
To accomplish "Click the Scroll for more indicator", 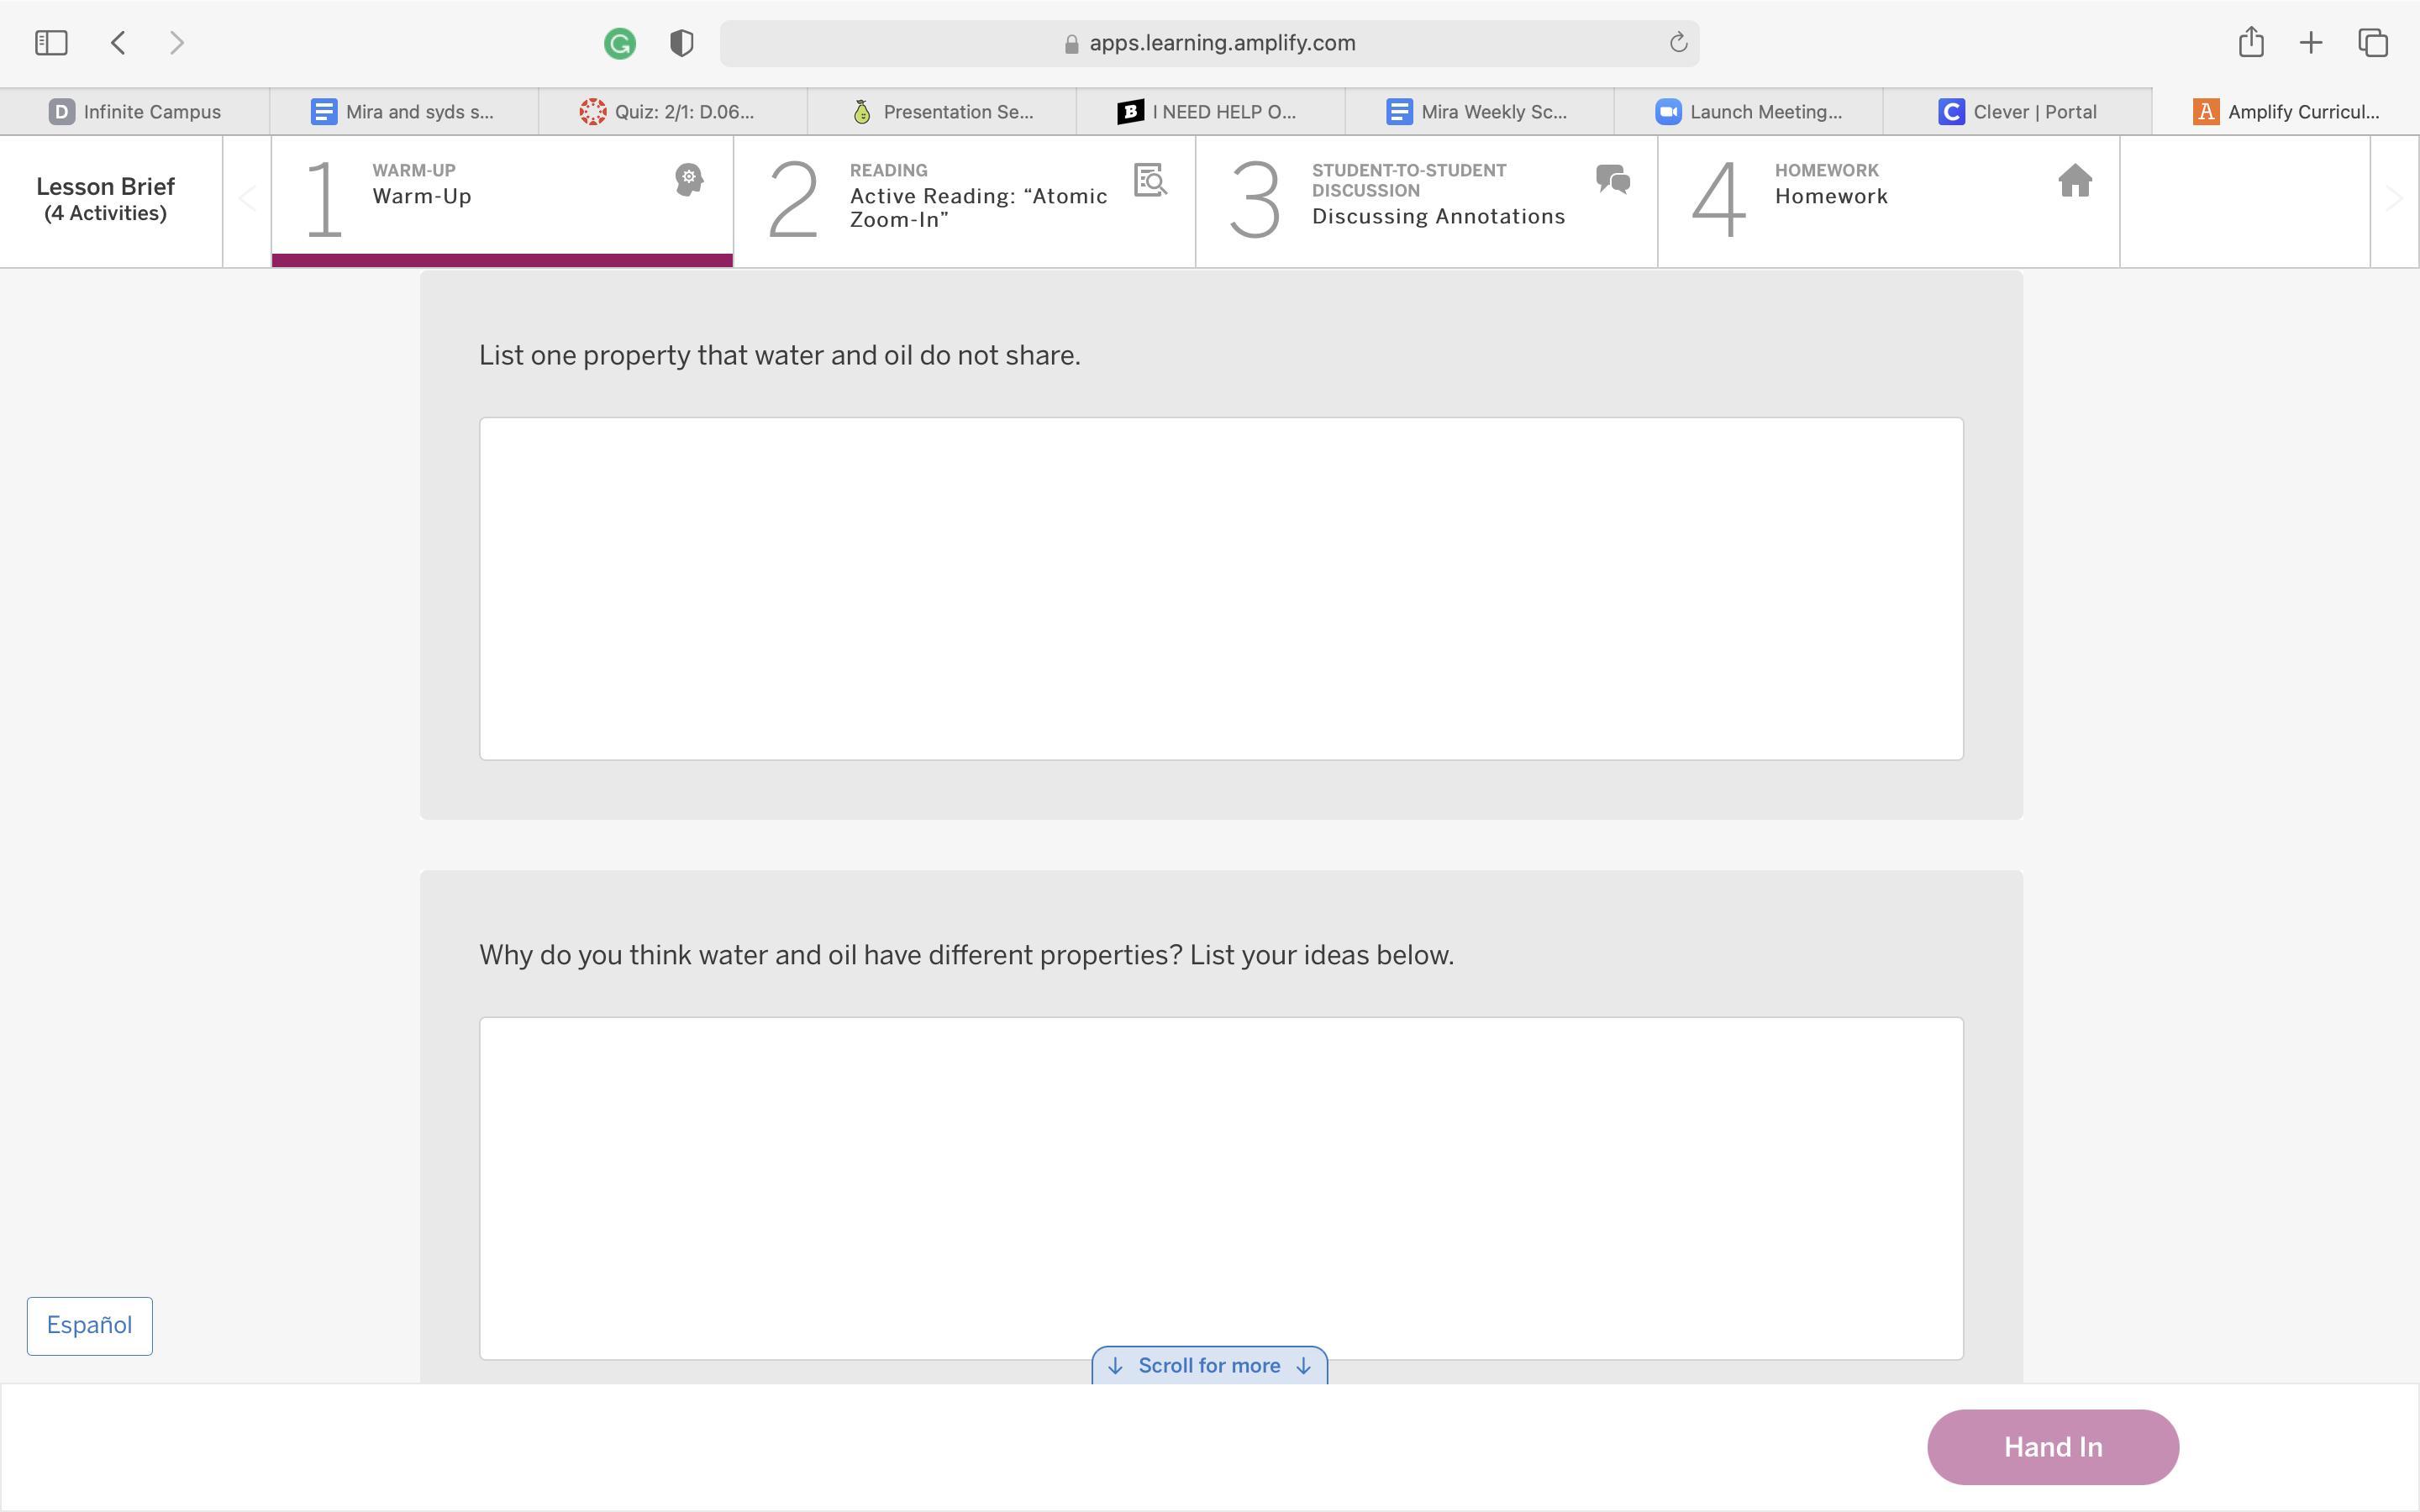I will tap(1209, 1366).
